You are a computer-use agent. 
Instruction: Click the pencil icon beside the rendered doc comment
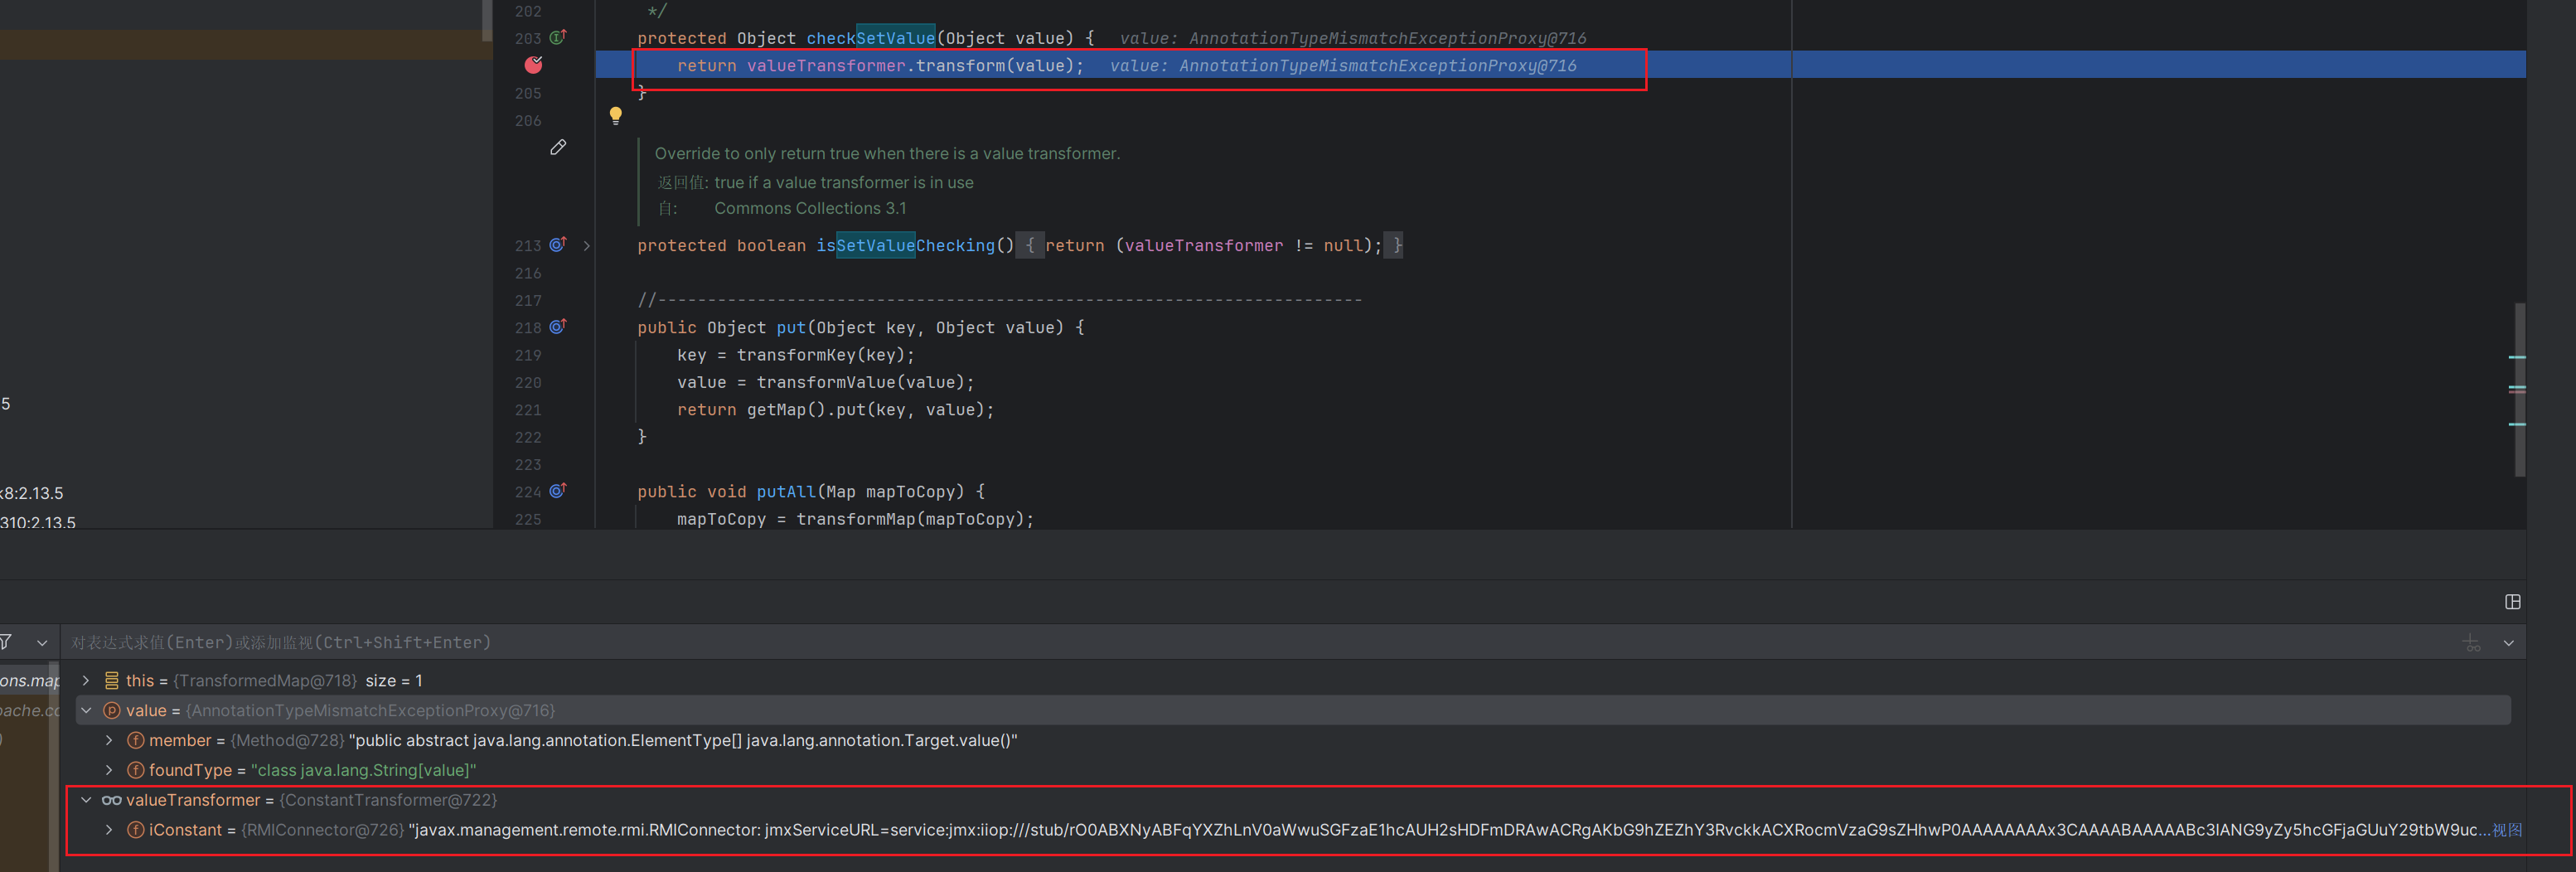[558, 148]
